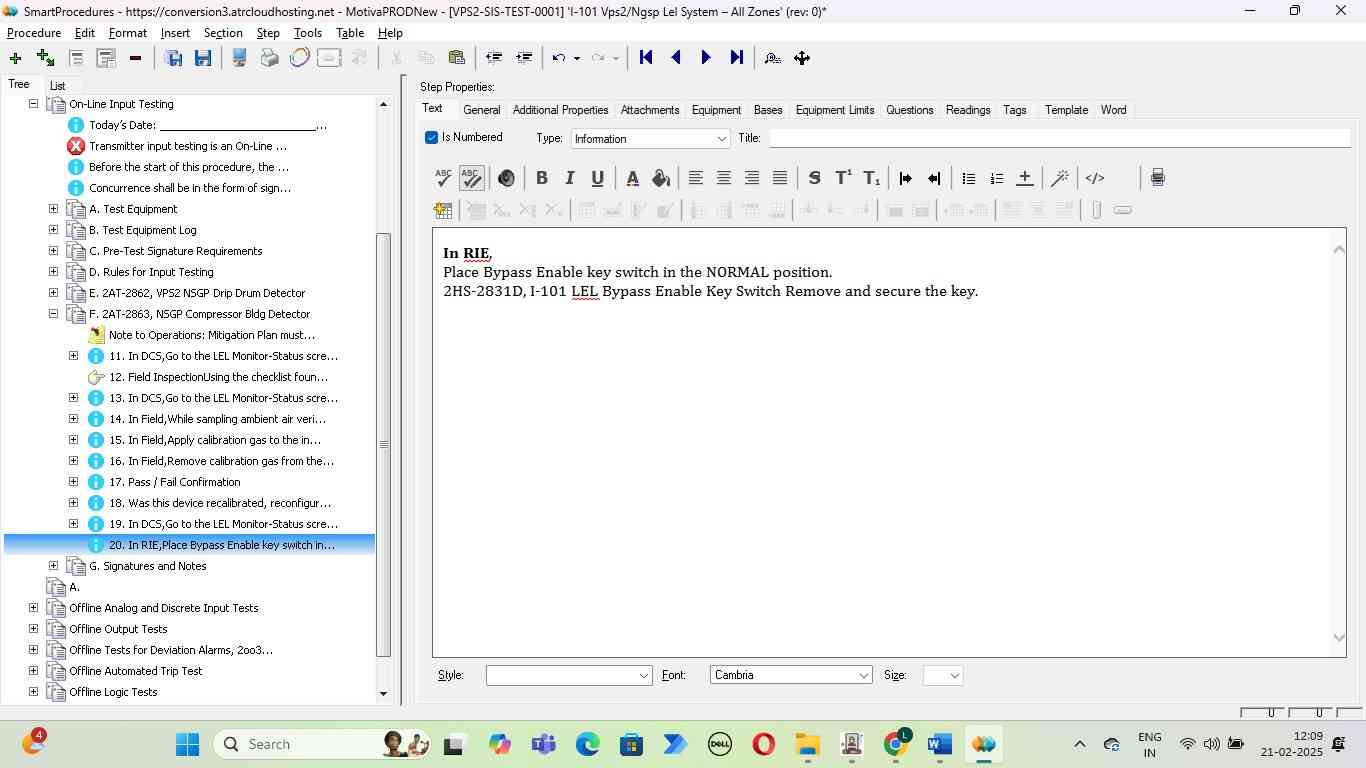Center align the step text
This screenshot has width=1366, height=768.
(723, 178)
